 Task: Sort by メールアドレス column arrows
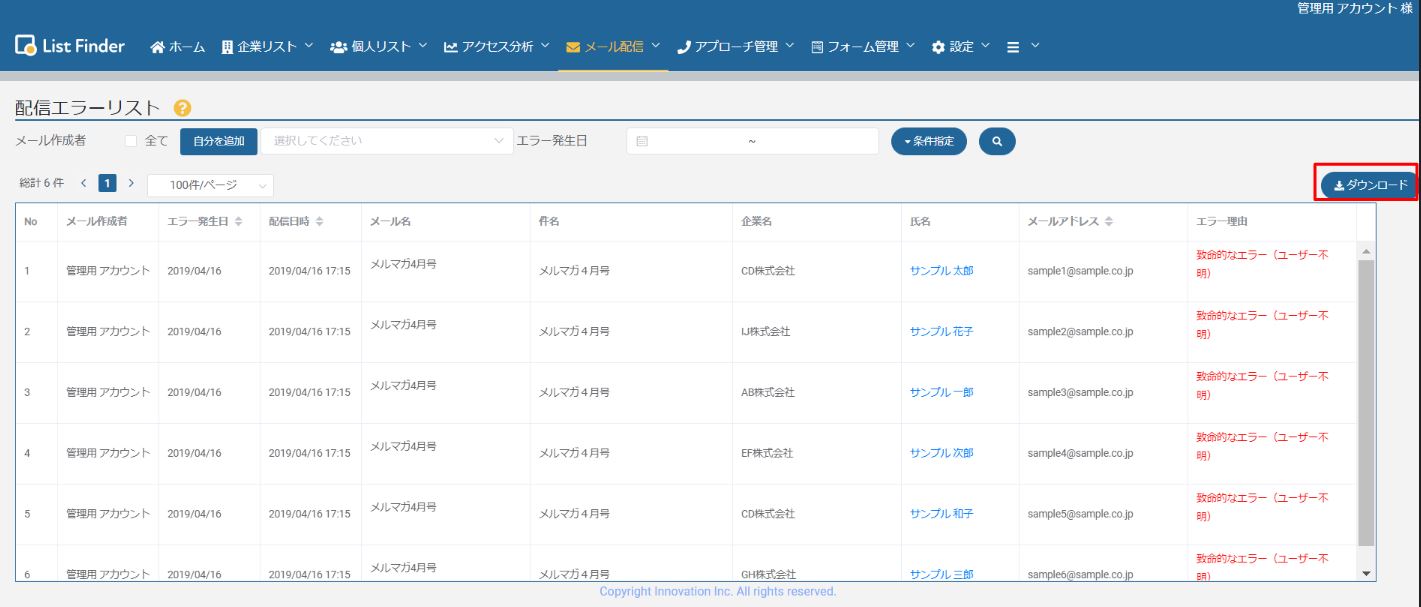pyautogui.click(x=1111, y=222)
